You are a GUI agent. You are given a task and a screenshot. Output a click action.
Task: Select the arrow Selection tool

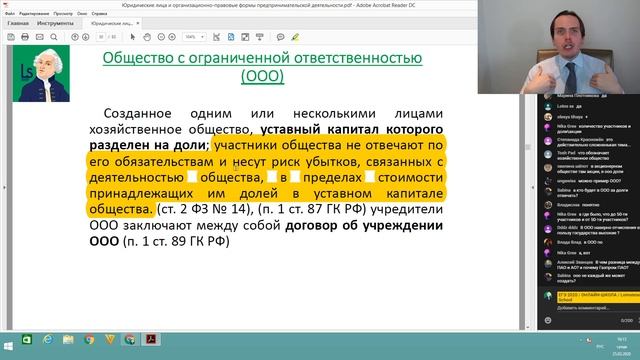pos(133,37)
